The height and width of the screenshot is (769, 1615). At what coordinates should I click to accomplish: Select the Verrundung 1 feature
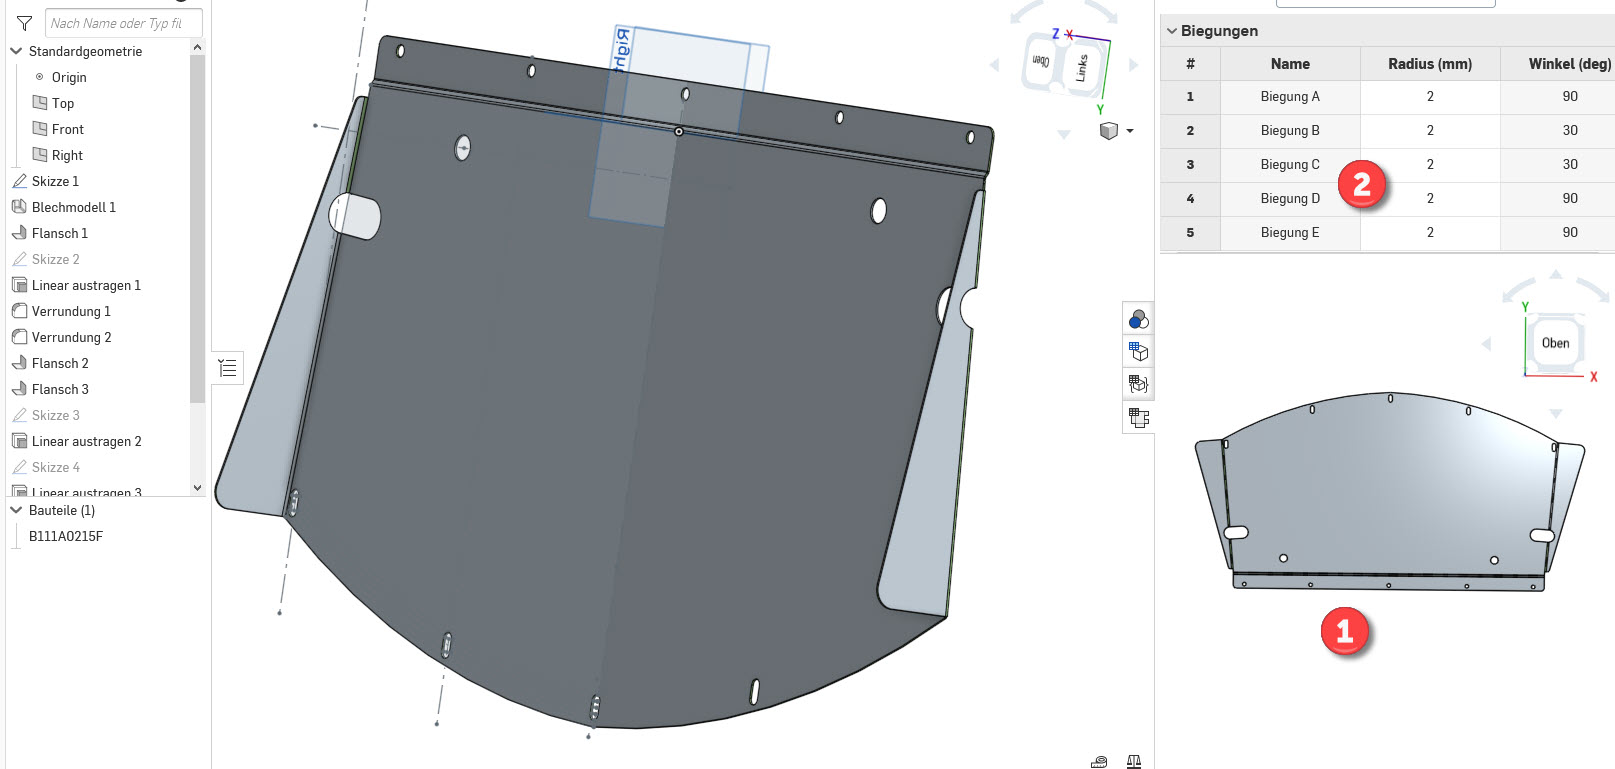coord(71,311)
